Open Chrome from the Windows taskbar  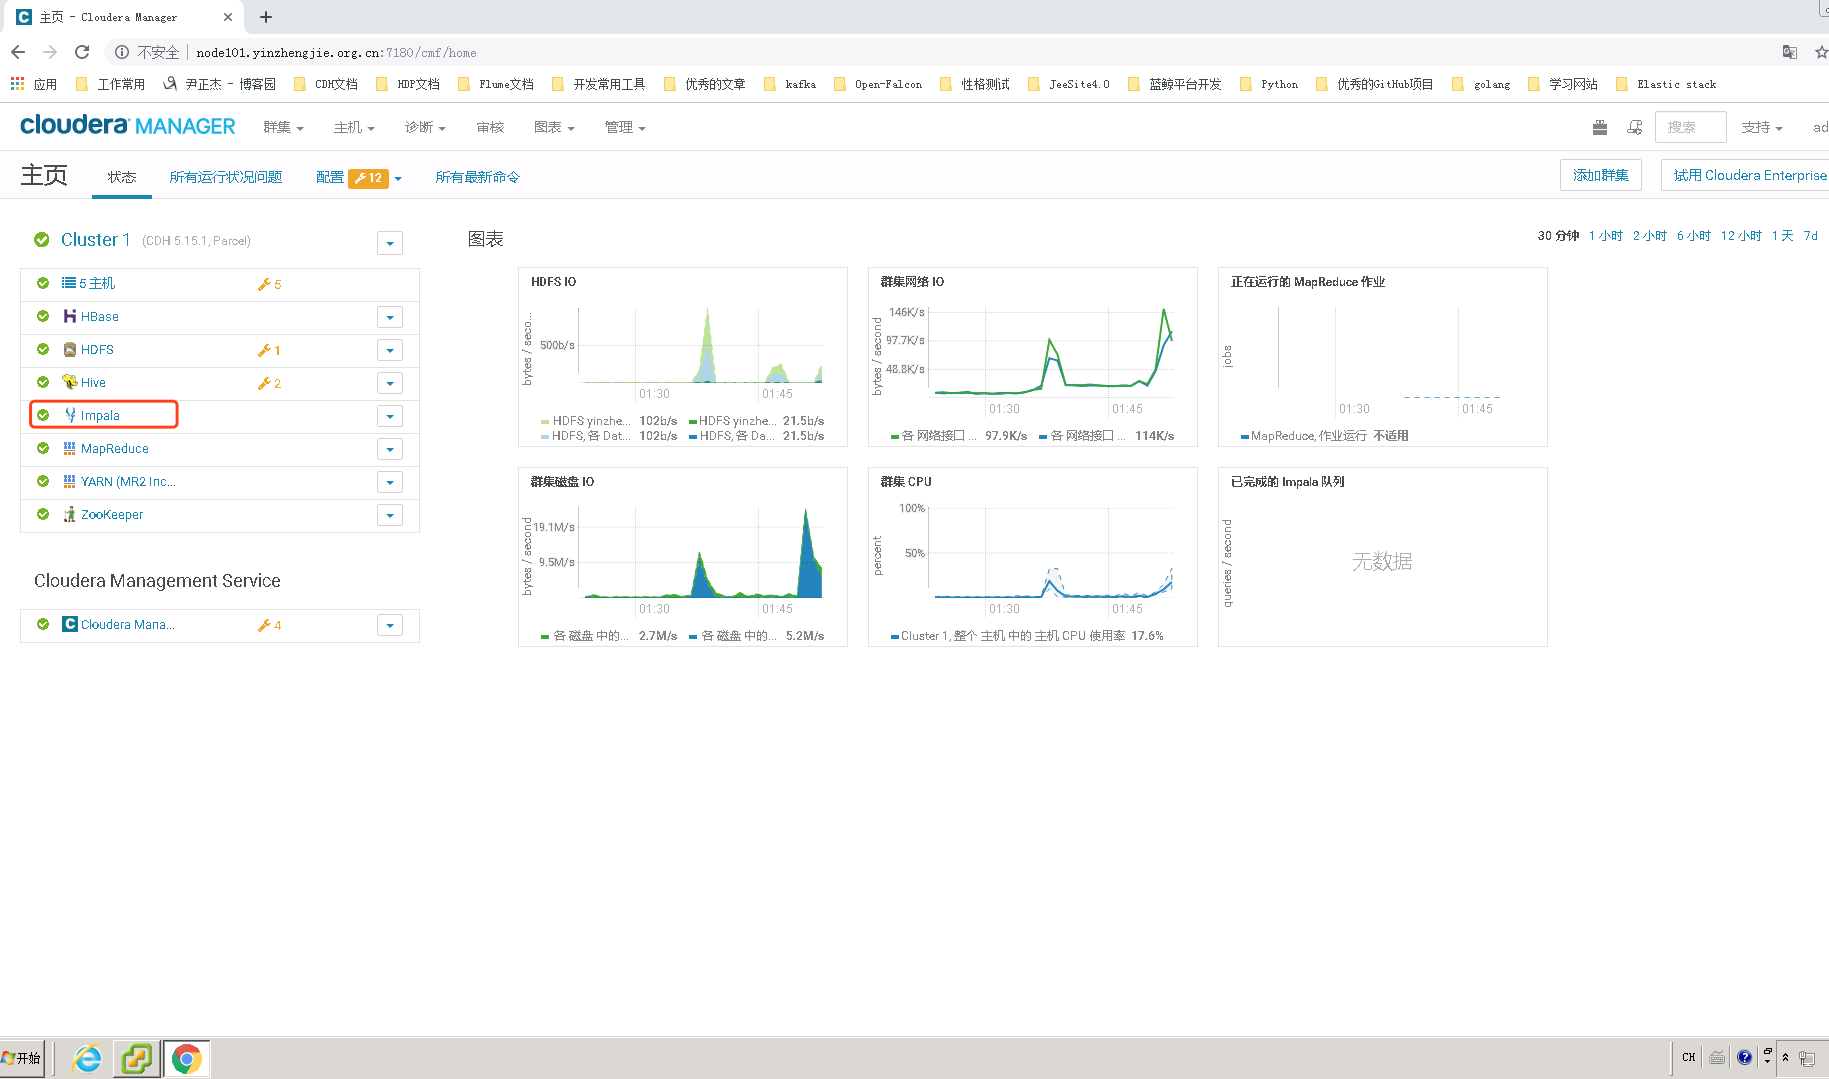(187, 1057)
